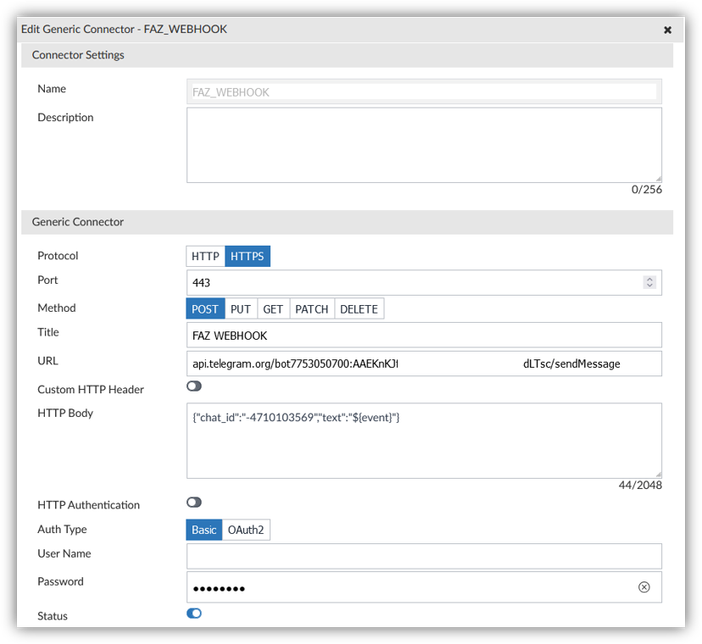Enable the Custom HTTP Header toggle
Image resolution: width=702 pixels, height=644 pixels.
click(x=194, y=386)
